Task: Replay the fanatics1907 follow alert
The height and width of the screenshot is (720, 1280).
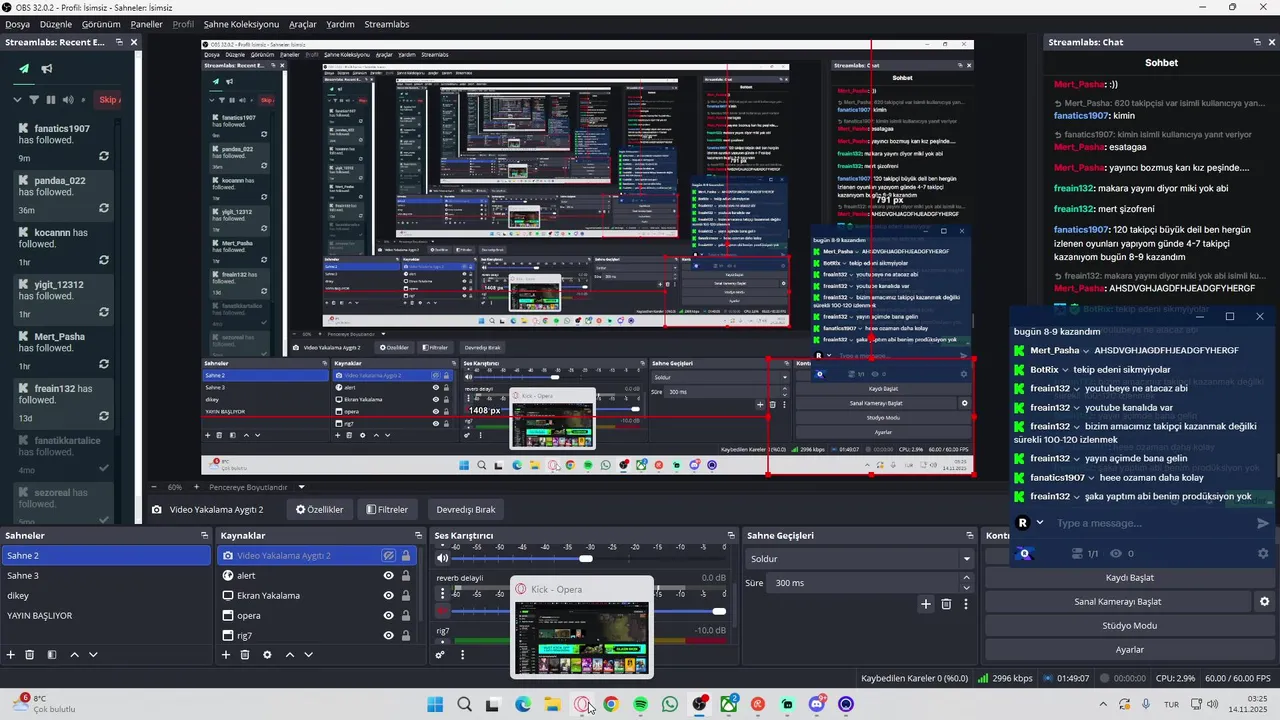Action: coord(103,157)
